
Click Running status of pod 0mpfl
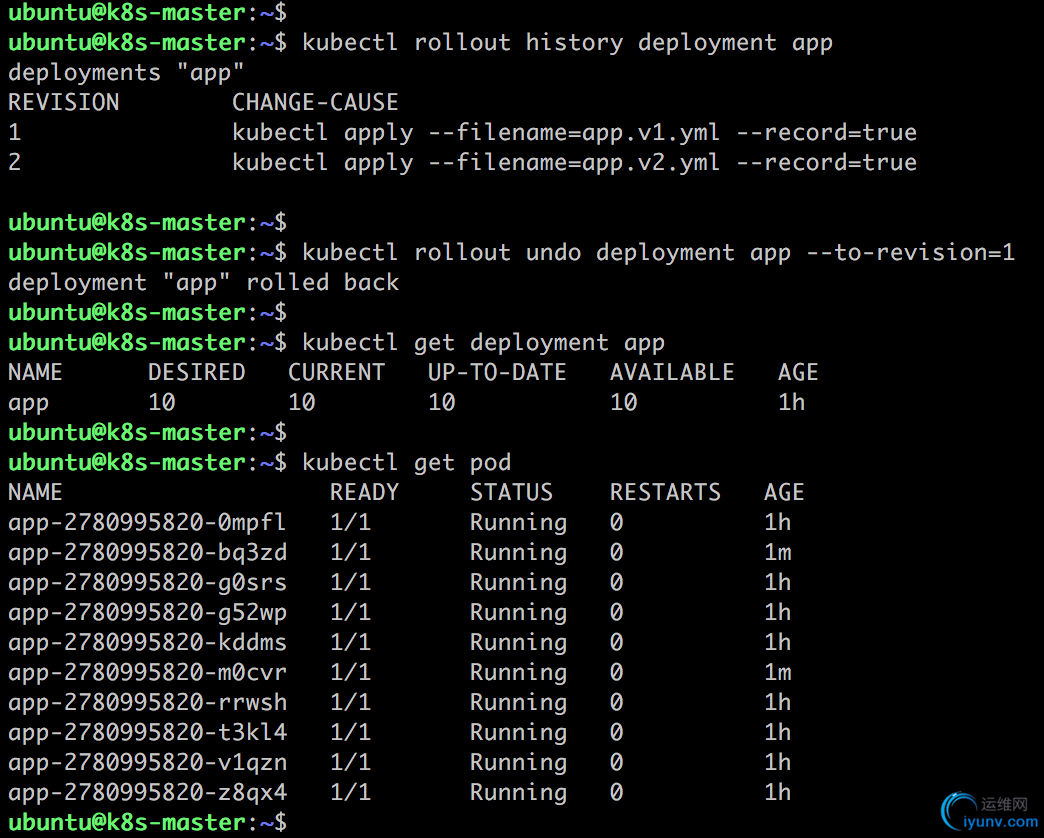coord(518,523)
